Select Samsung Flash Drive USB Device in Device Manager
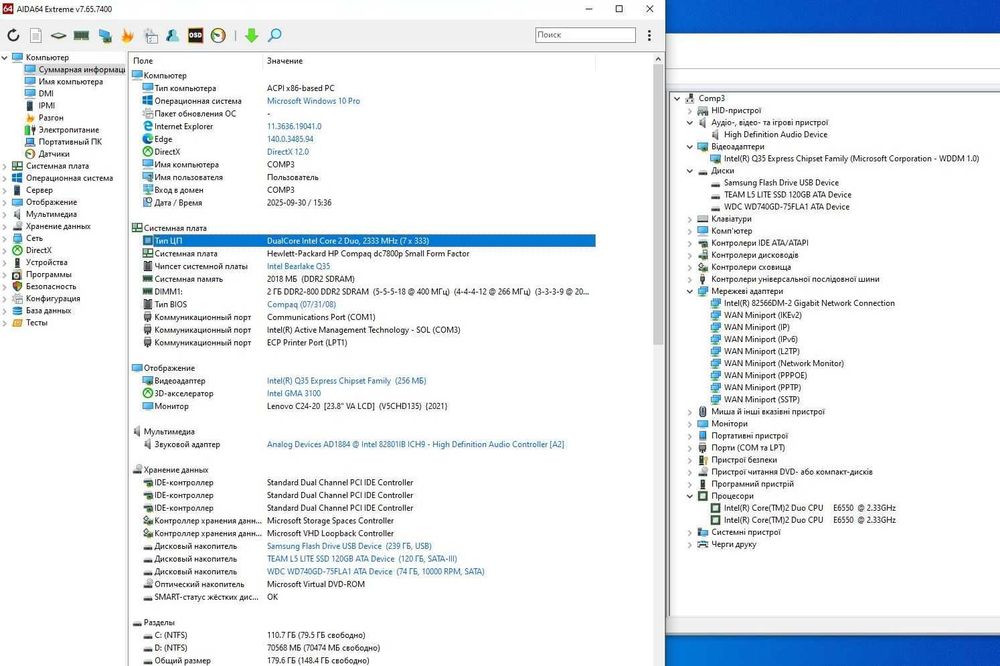 coord(781,182)
